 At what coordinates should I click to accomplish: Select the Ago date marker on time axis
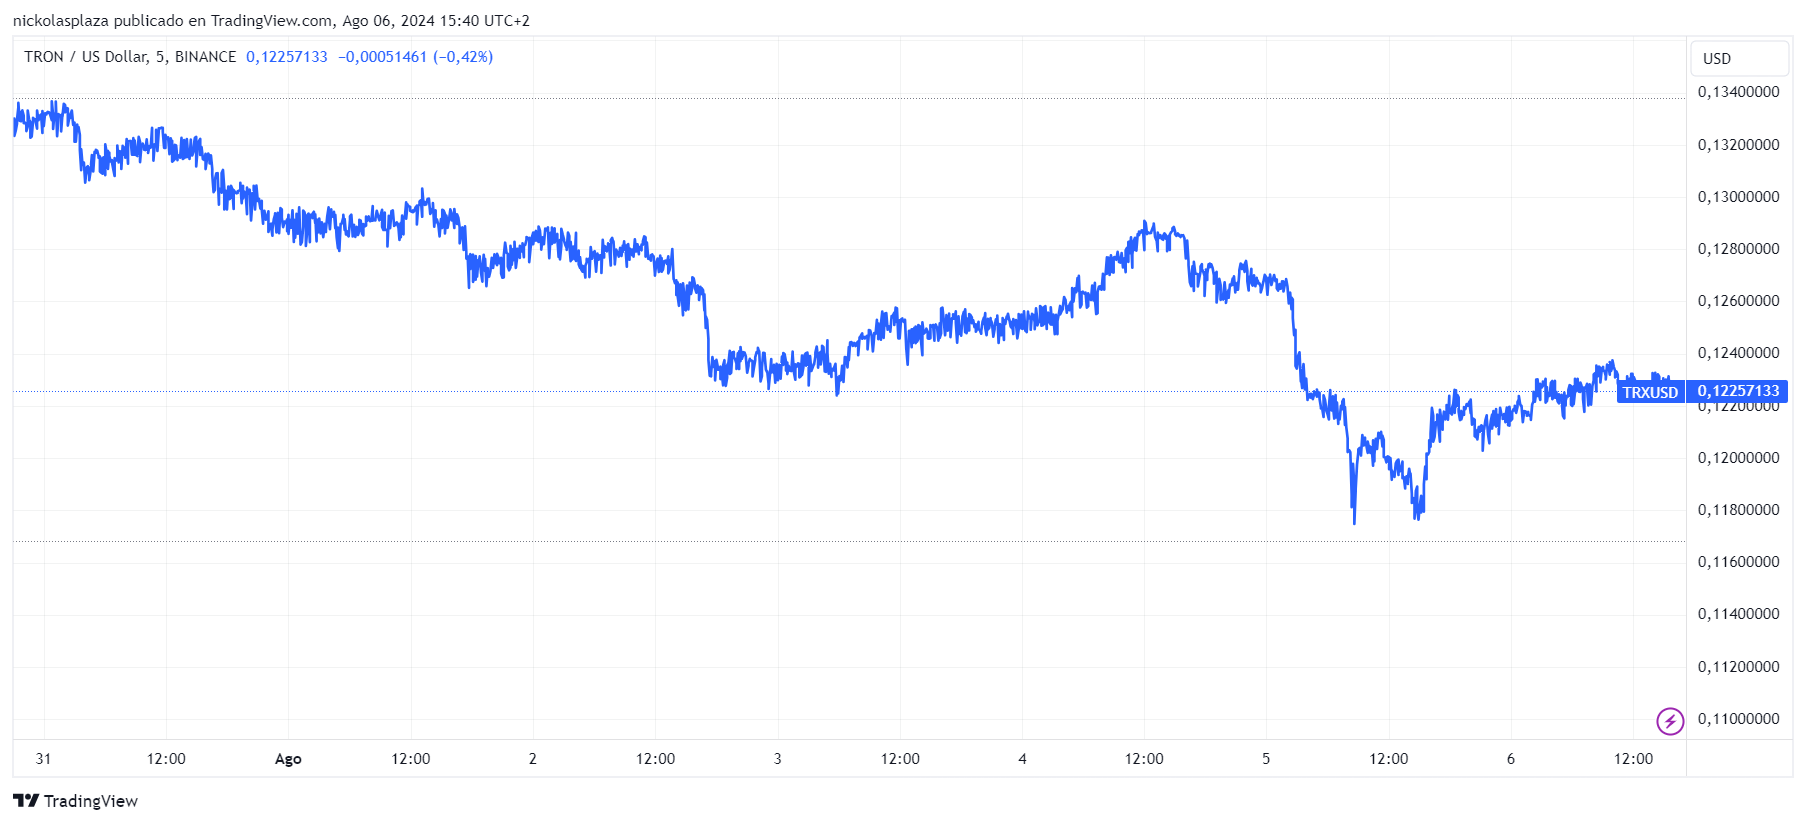click(288, 759)
